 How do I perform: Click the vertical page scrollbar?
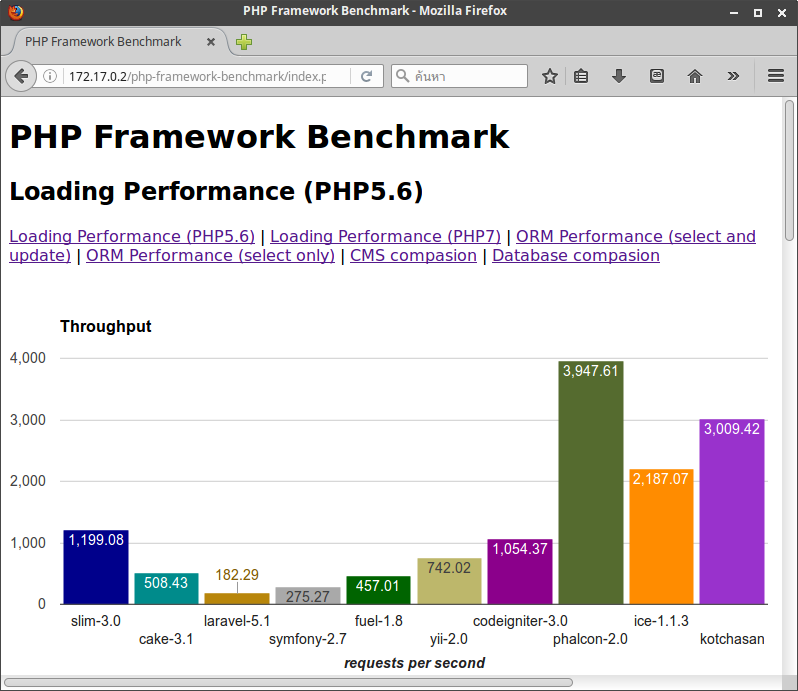point(789,387)
